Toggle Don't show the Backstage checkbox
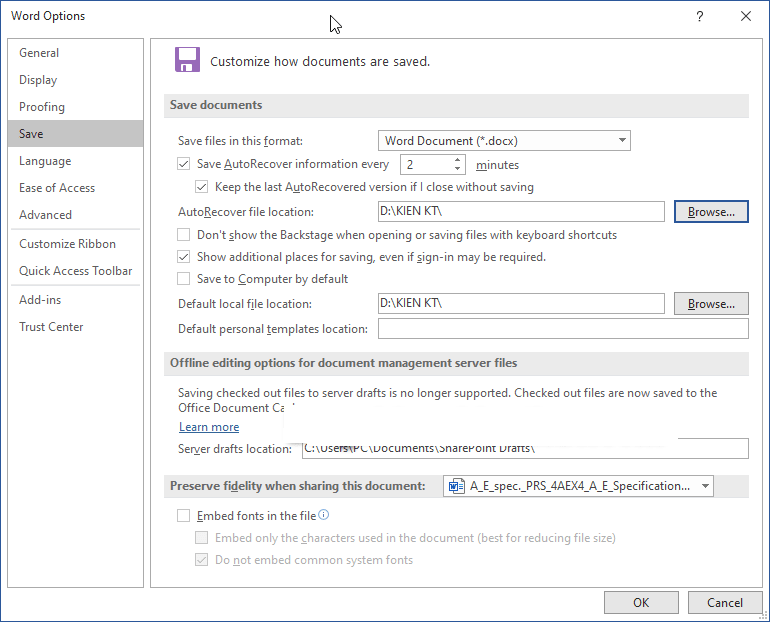 184,235
